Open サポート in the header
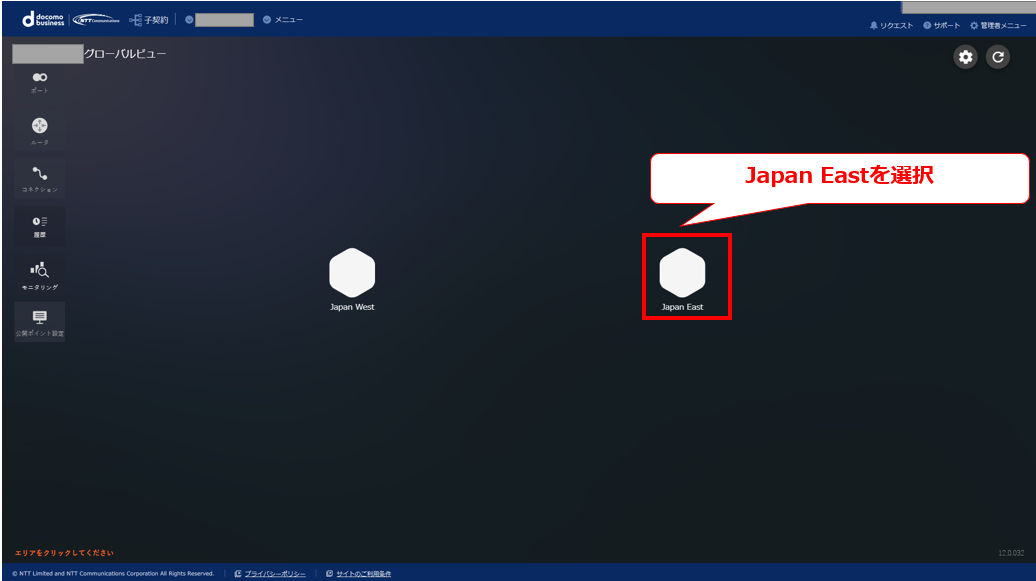Viewport: 1036px width, 581px height. 942,25
